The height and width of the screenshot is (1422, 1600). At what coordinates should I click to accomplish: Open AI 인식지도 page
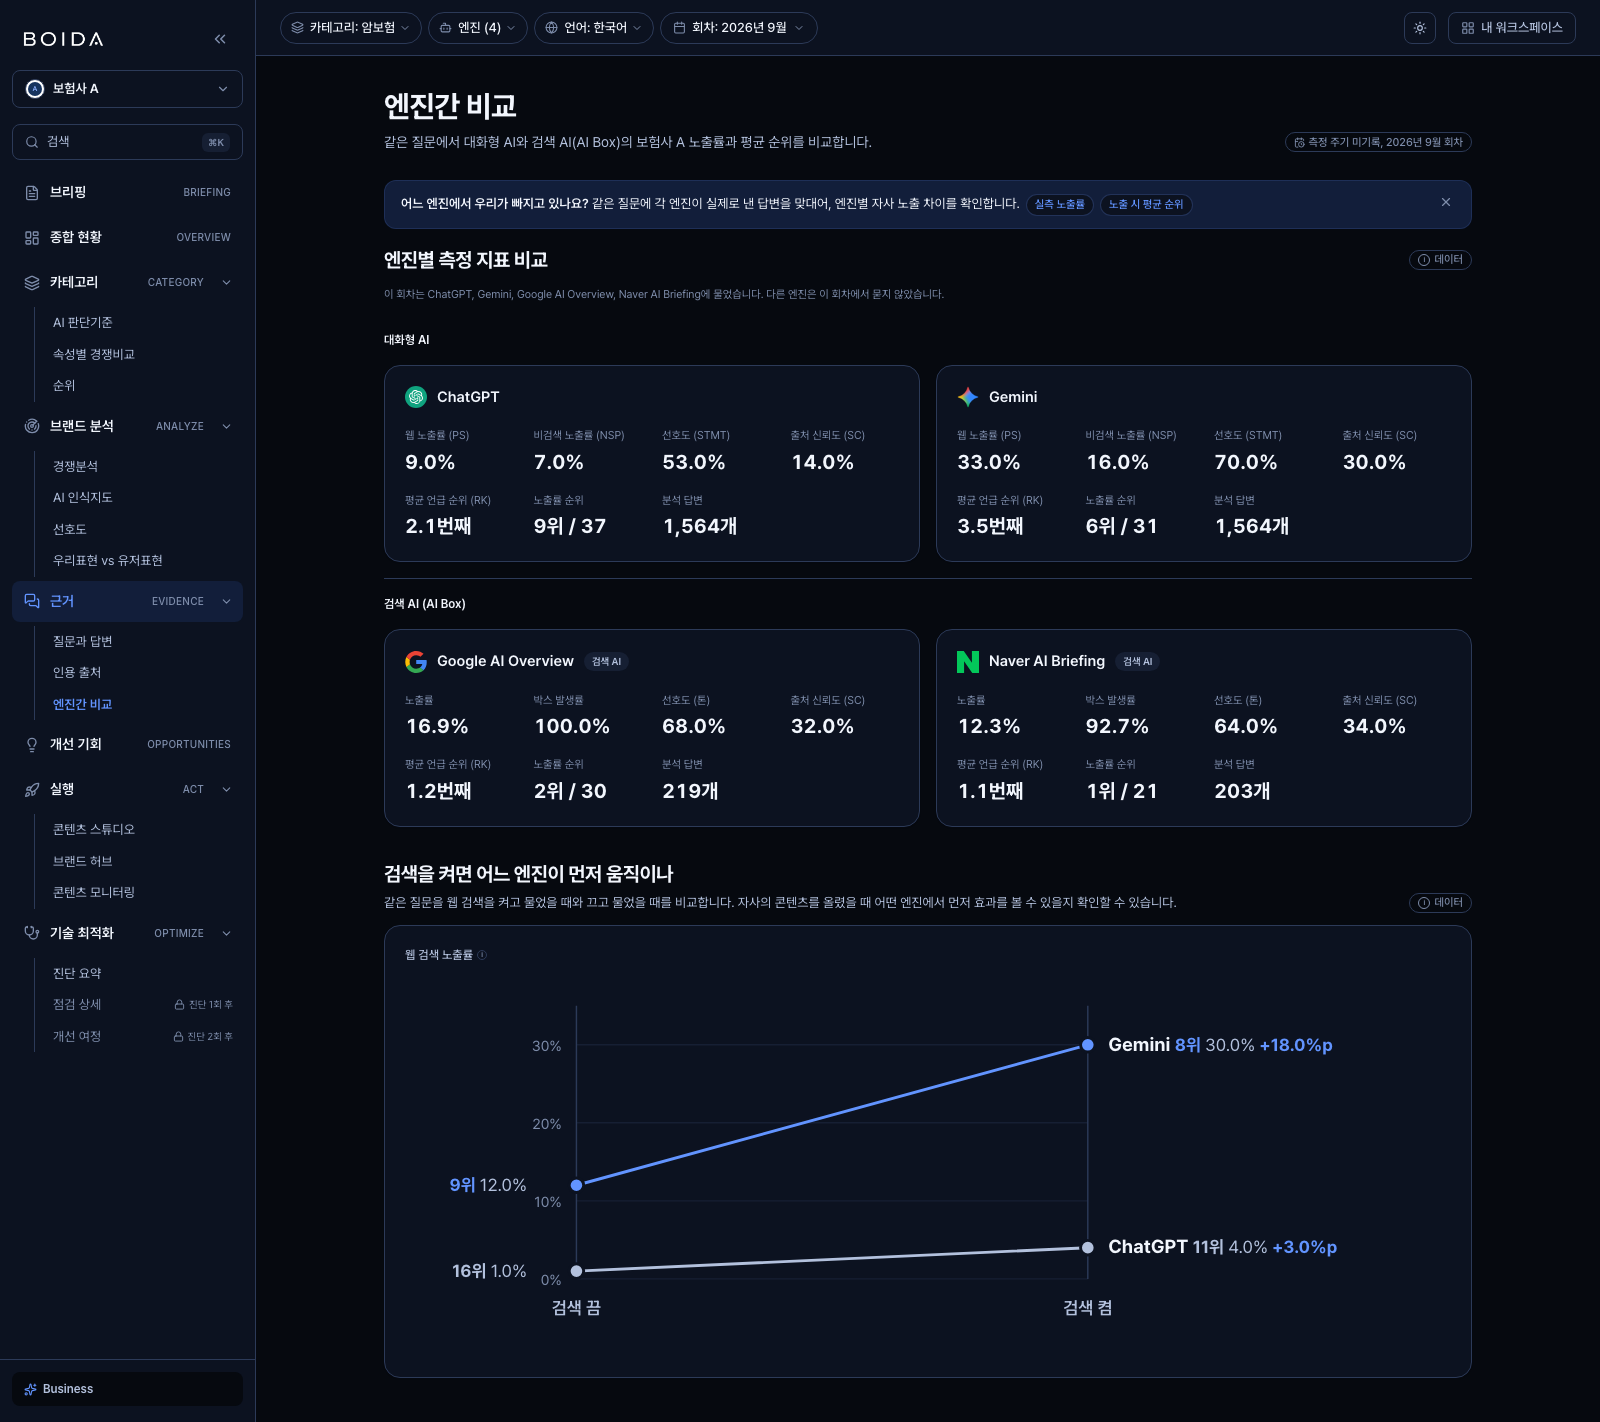(x=83, y=498)
